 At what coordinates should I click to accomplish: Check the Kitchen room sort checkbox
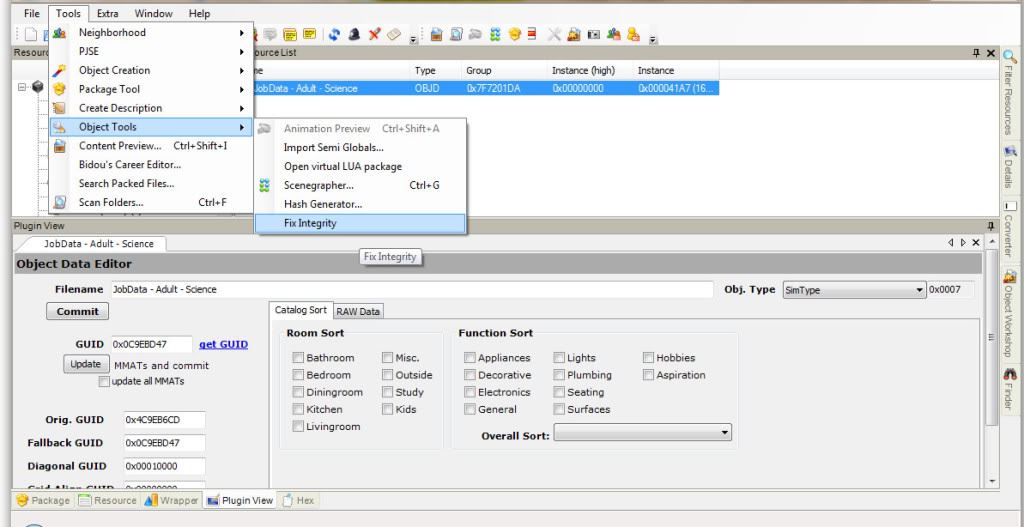point(298,409)
